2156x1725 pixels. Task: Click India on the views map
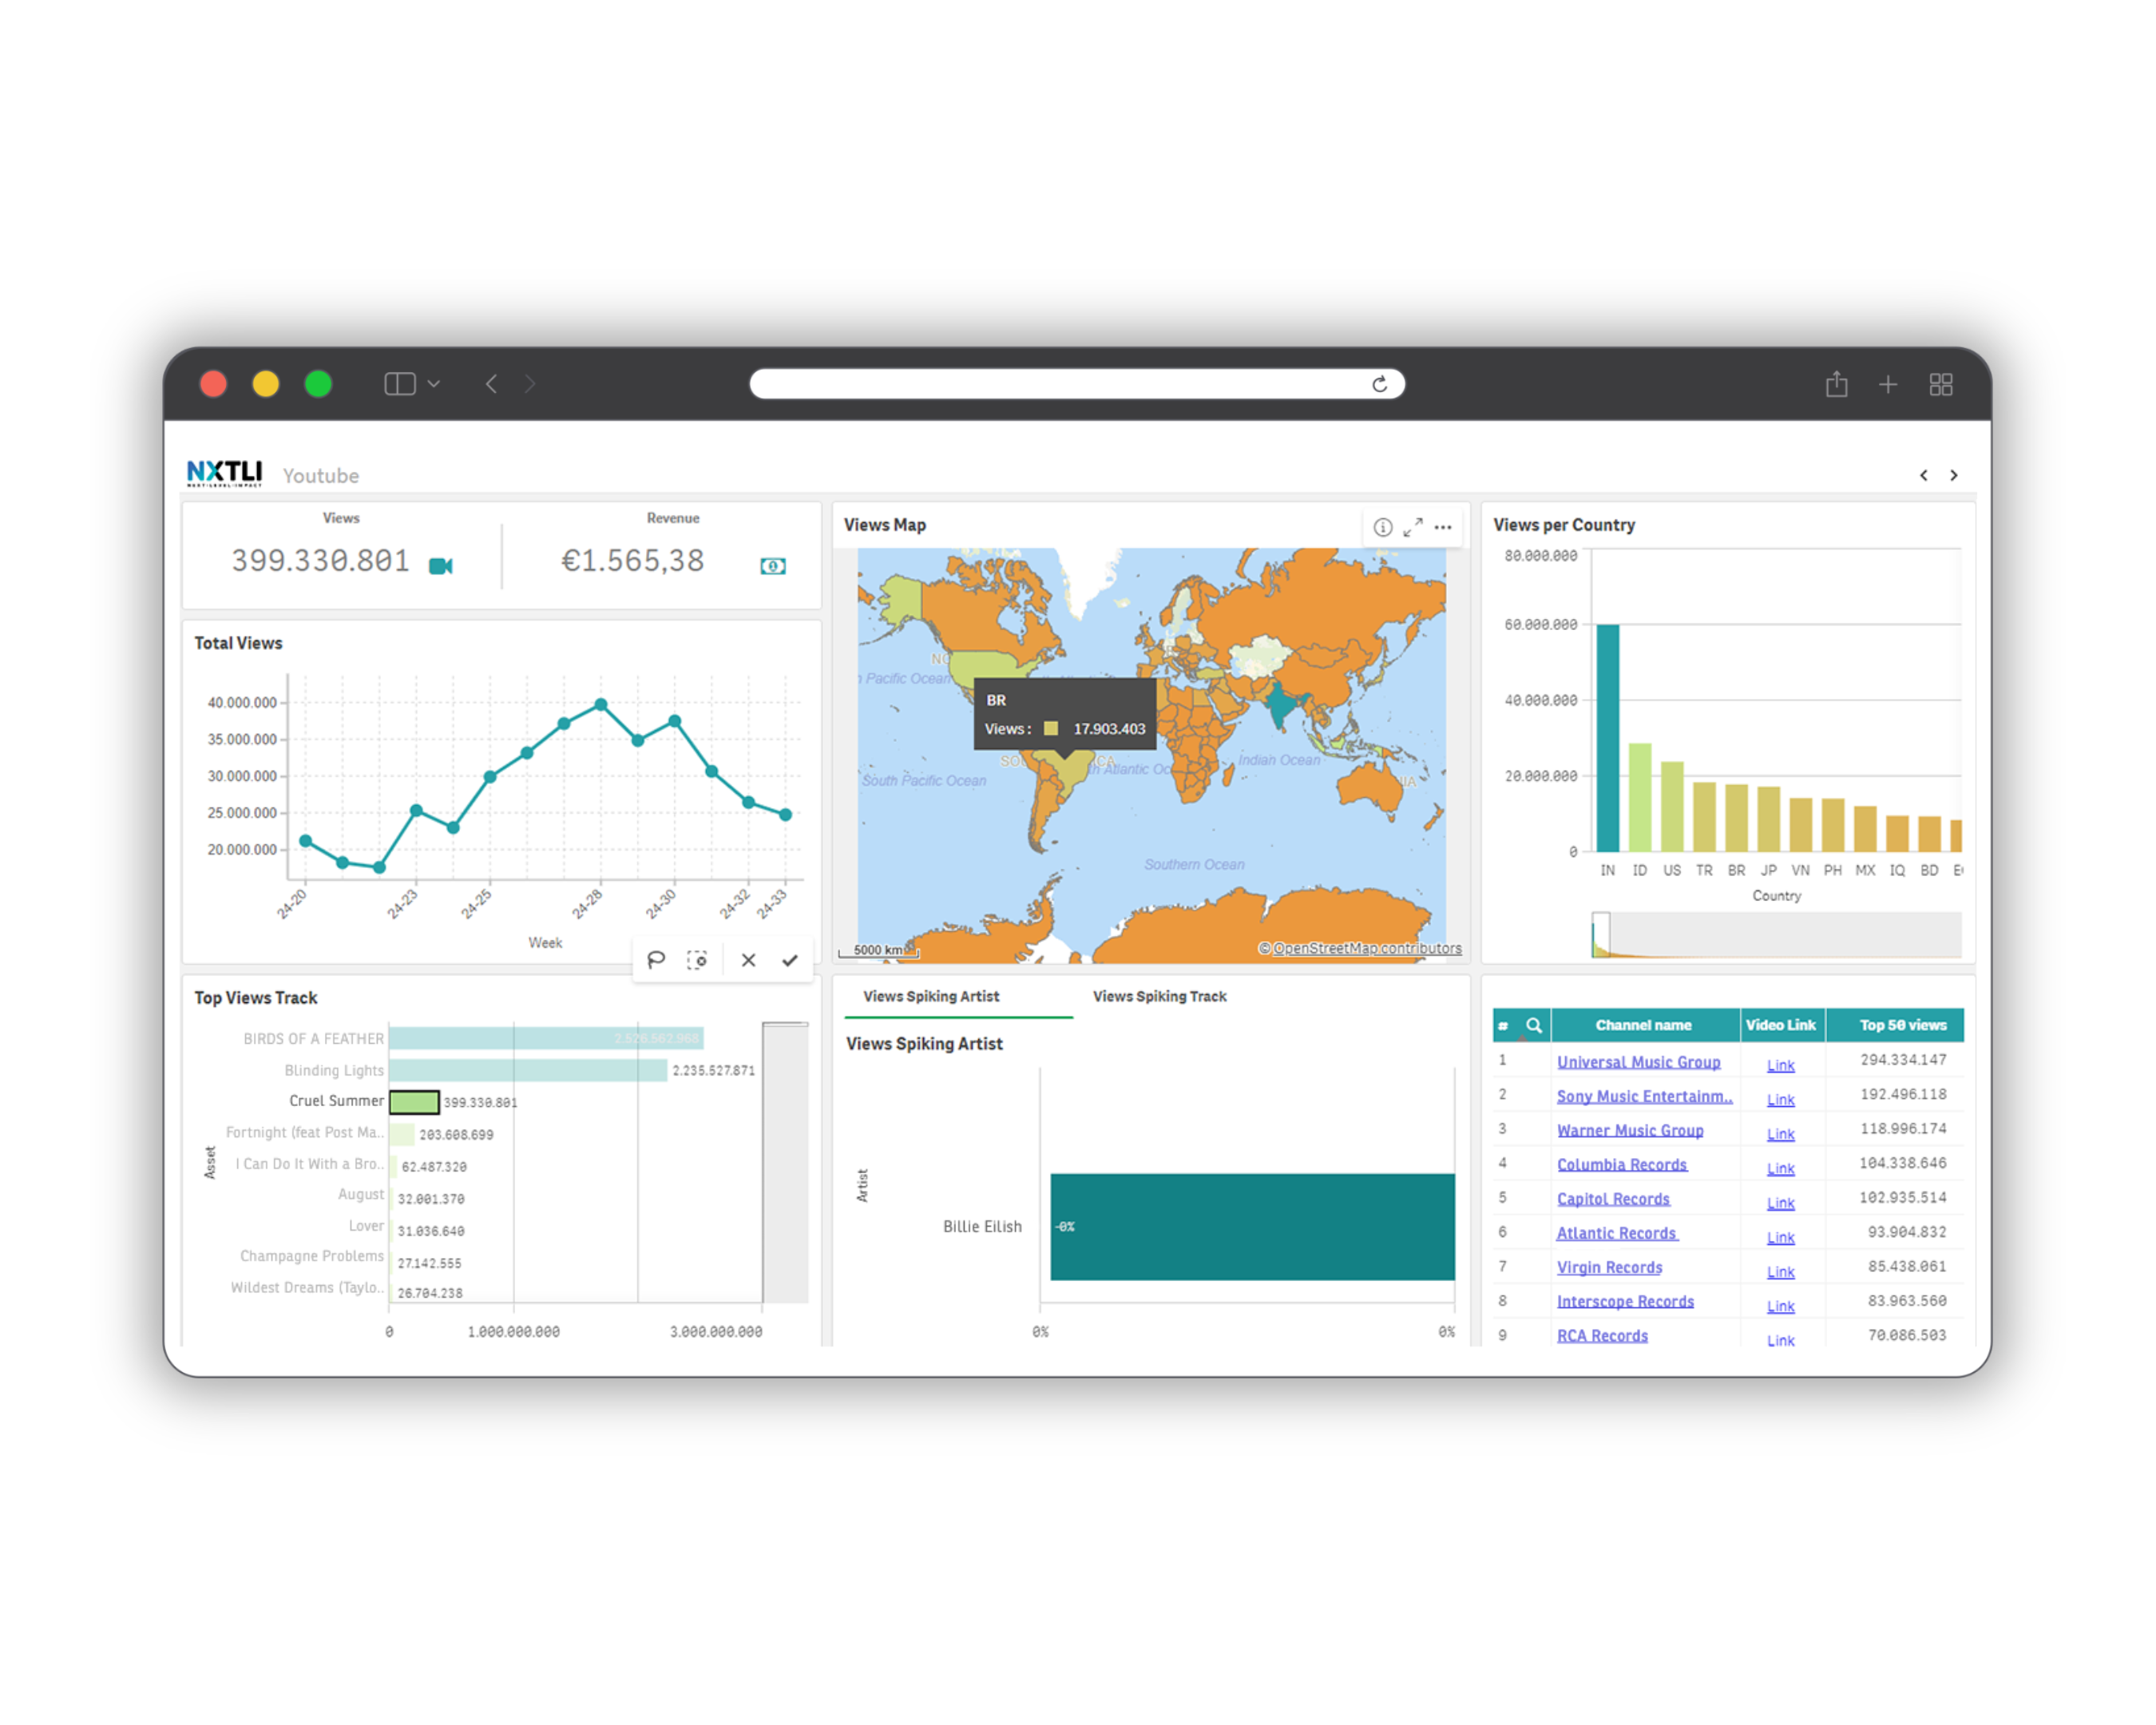[1280, 705]
